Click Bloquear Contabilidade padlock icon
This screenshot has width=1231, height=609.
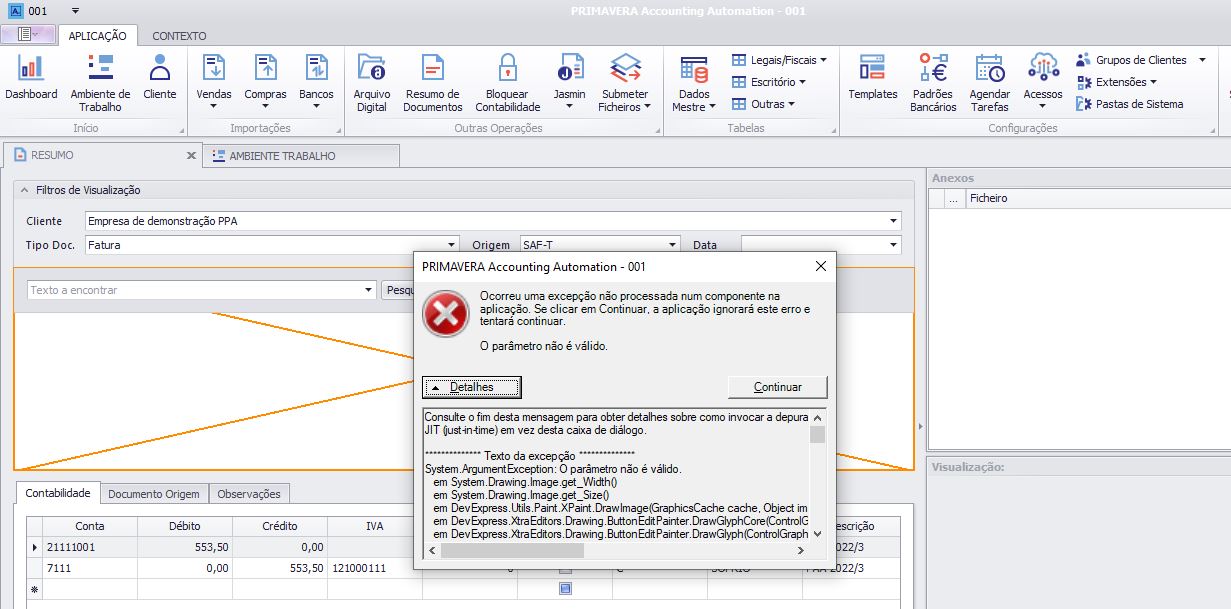[x=507, y=83]
